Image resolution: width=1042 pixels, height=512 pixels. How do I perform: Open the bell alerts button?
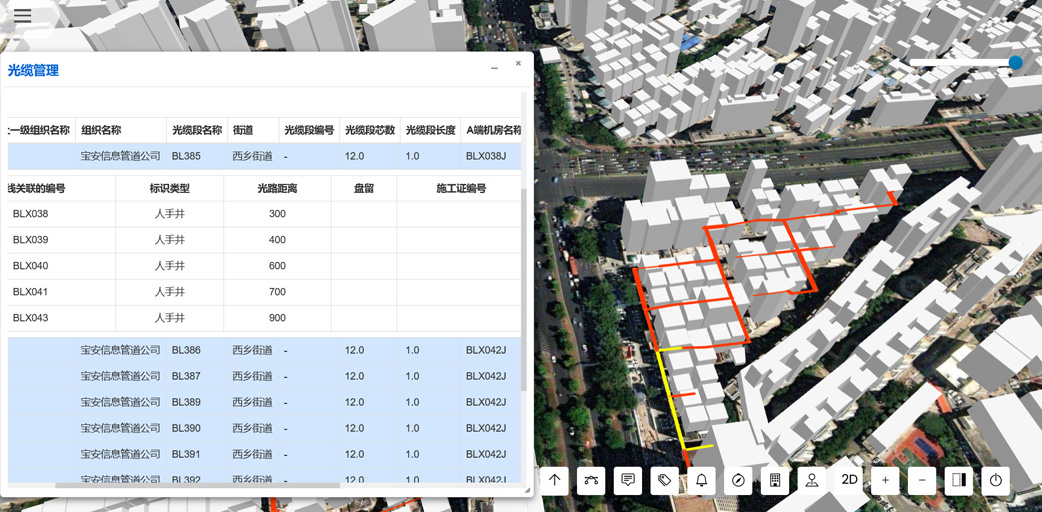[x=701, y=480]
